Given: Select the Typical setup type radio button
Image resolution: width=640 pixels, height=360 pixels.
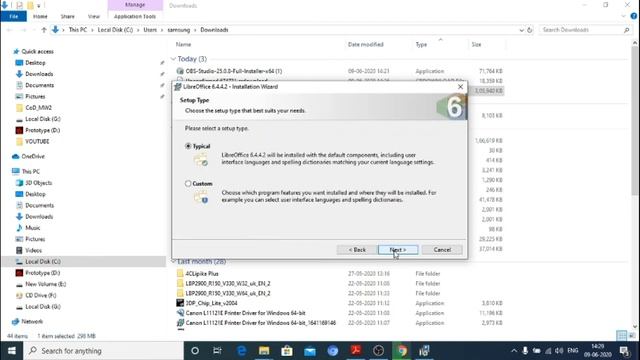Looking at the screenshot, I should pos(188,146).
